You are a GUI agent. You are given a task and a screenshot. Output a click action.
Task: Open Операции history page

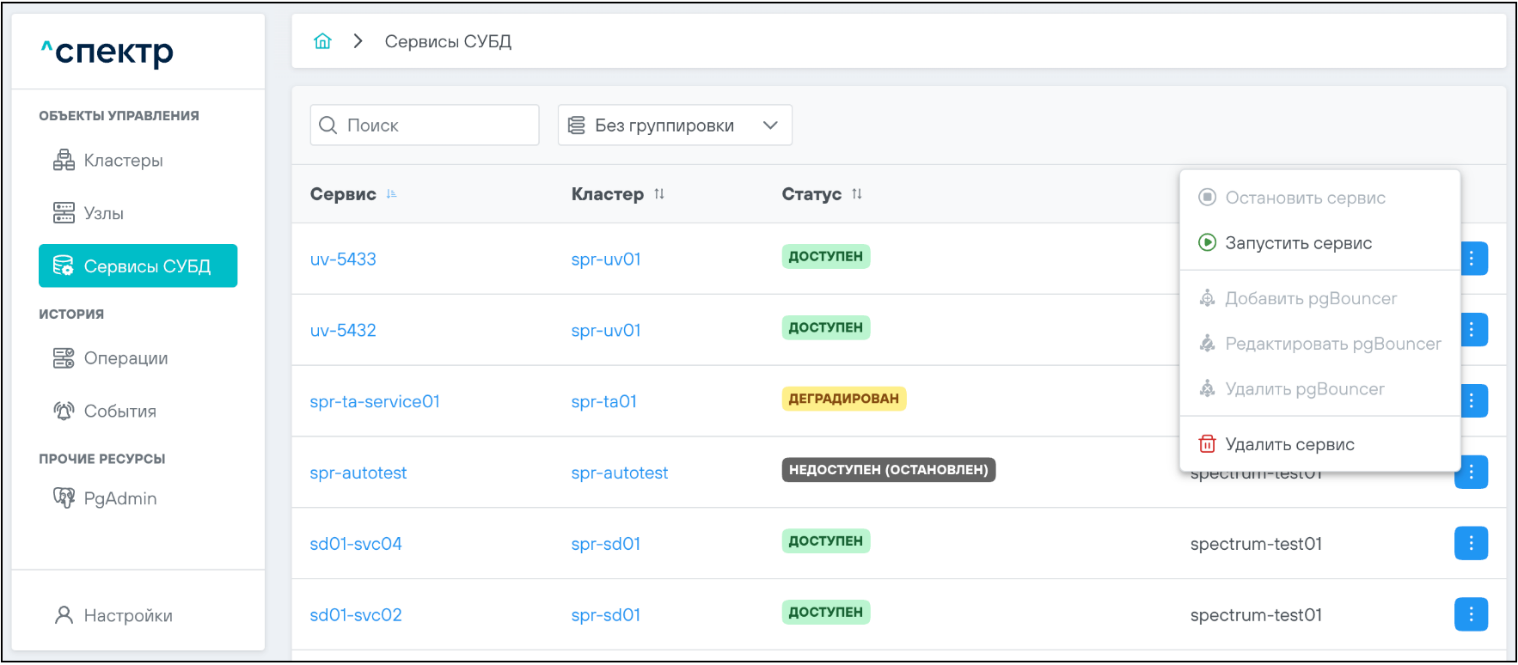[110, 359]
